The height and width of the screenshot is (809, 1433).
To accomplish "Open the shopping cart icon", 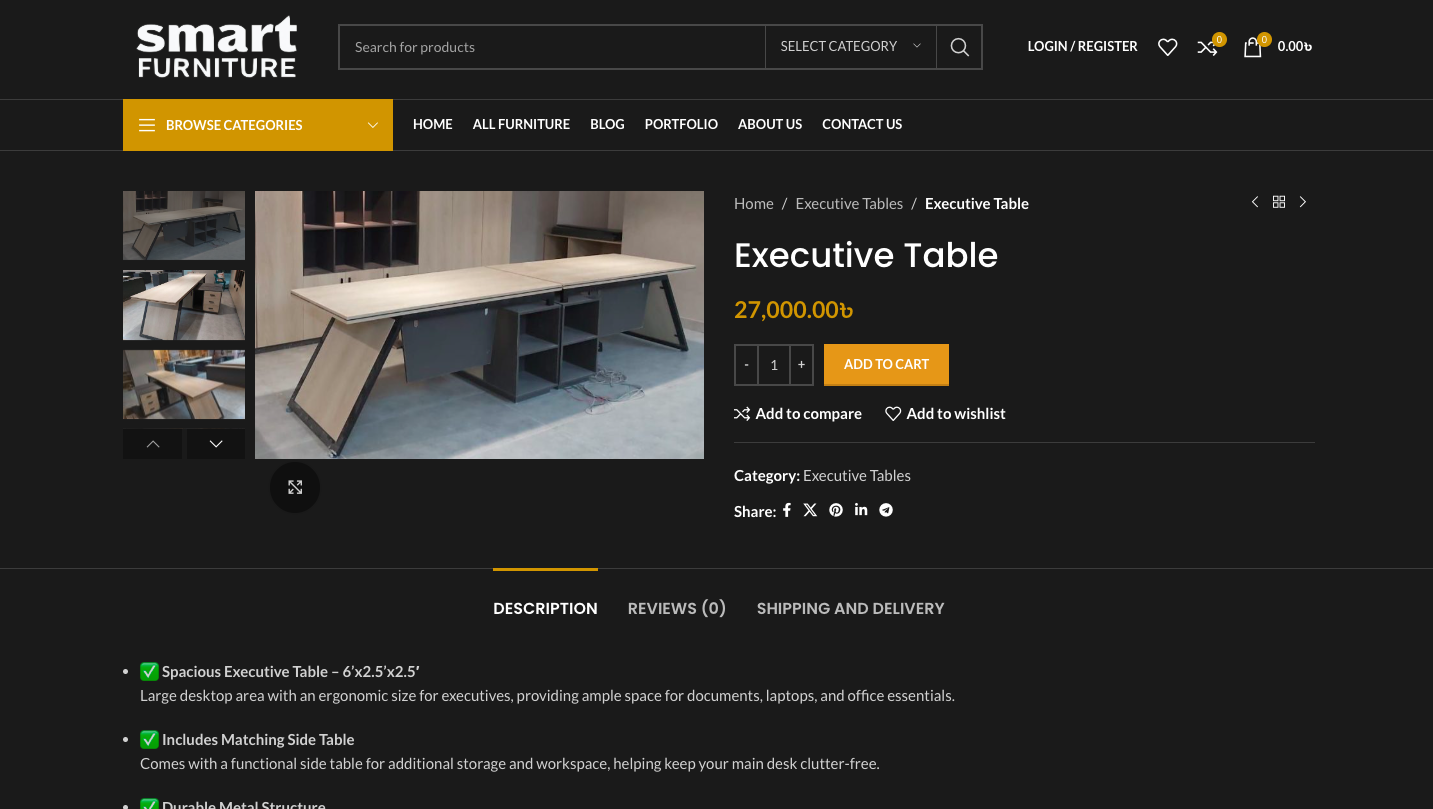I will (x=1253, y=47).
